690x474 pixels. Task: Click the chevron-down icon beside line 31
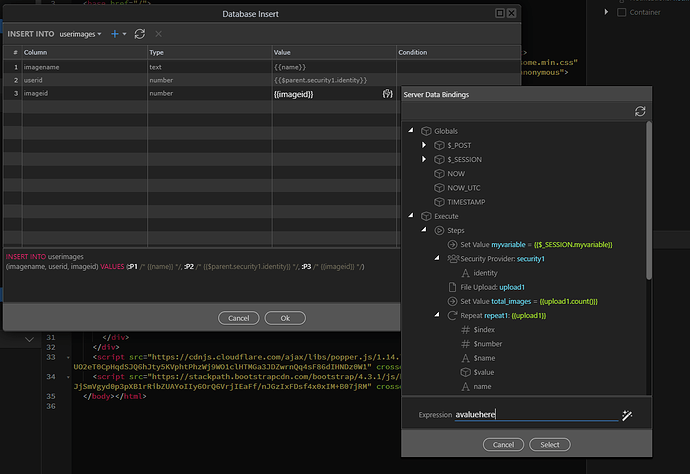click(x=29, y=339)
